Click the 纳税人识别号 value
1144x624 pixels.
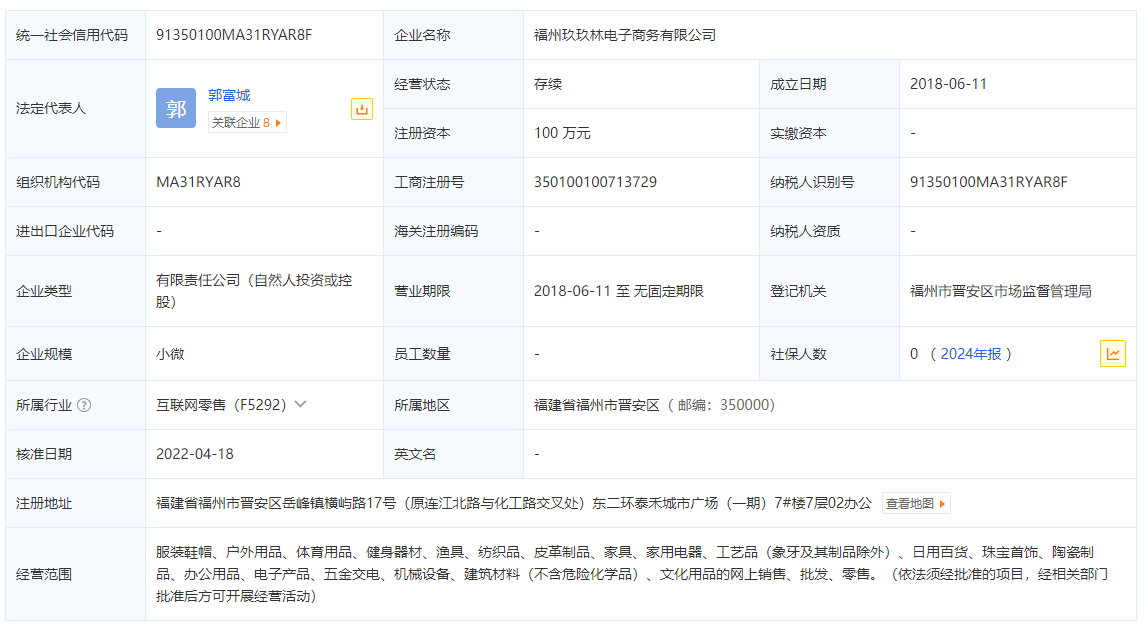pyautogui.click(x=988, y=182)
